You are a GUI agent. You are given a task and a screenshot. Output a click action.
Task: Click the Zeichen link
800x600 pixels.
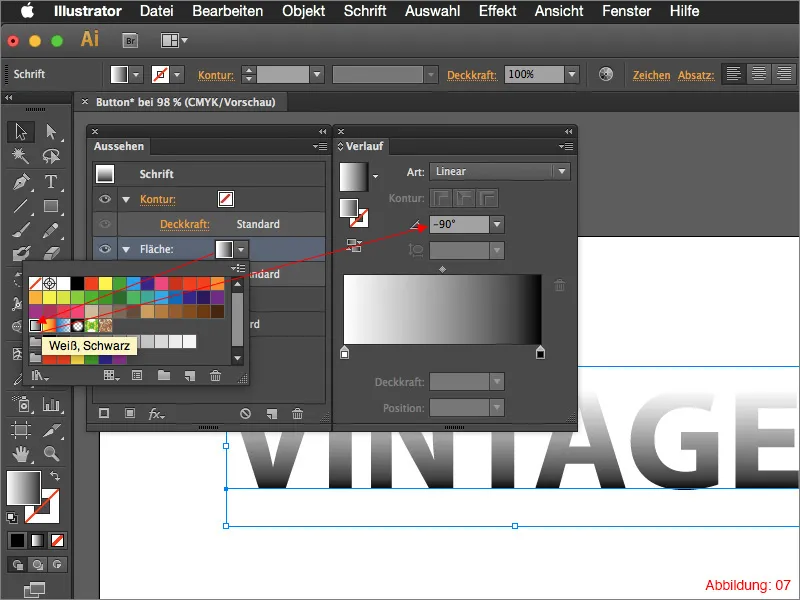[652, 75]
